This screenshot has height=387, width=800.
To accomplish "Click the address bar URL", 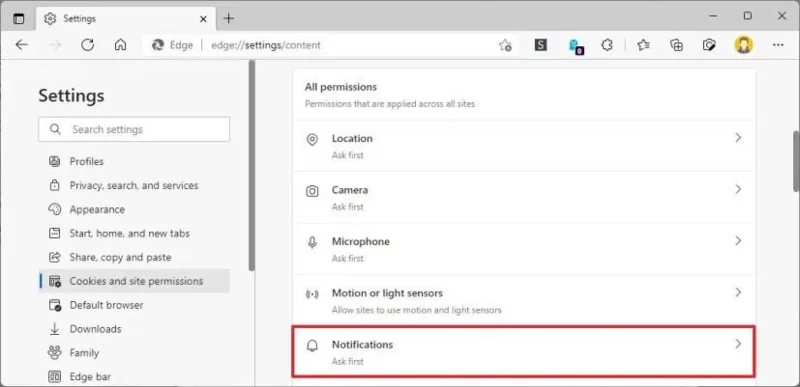I will point(266,45).
